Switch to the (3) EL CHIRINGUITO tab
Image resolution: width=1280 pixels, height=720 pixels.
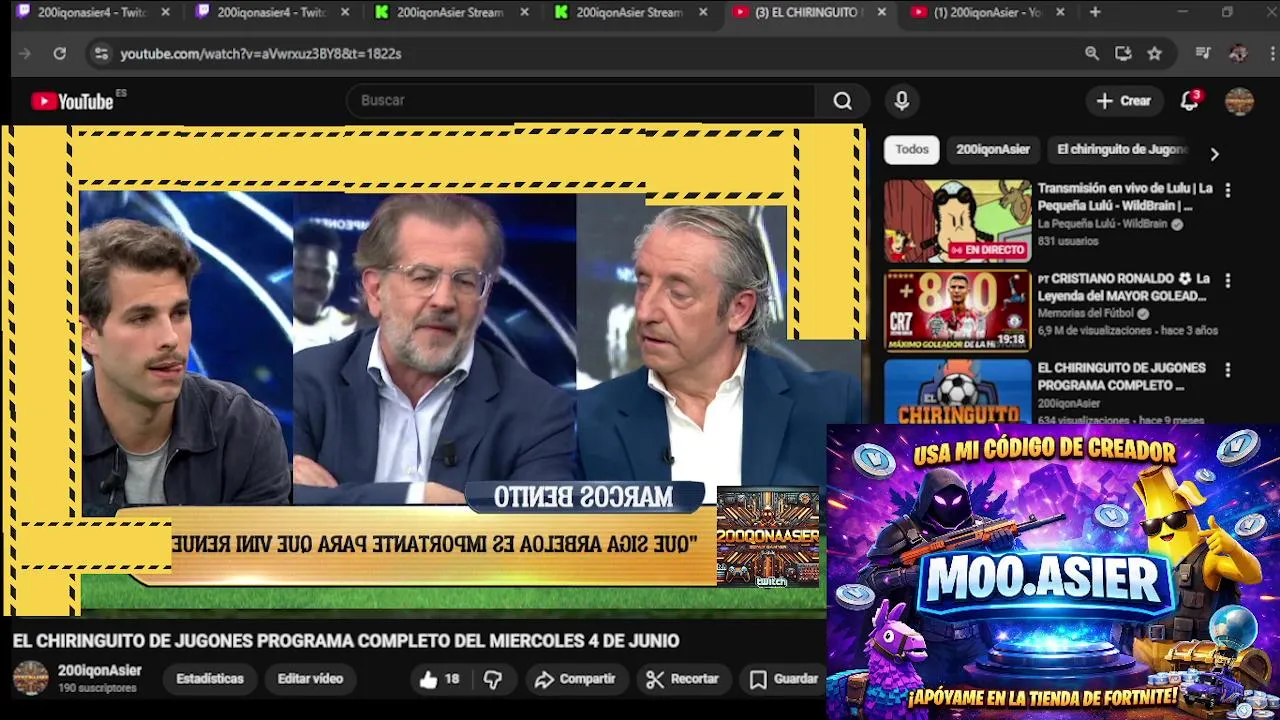click(x=807, y=12)
